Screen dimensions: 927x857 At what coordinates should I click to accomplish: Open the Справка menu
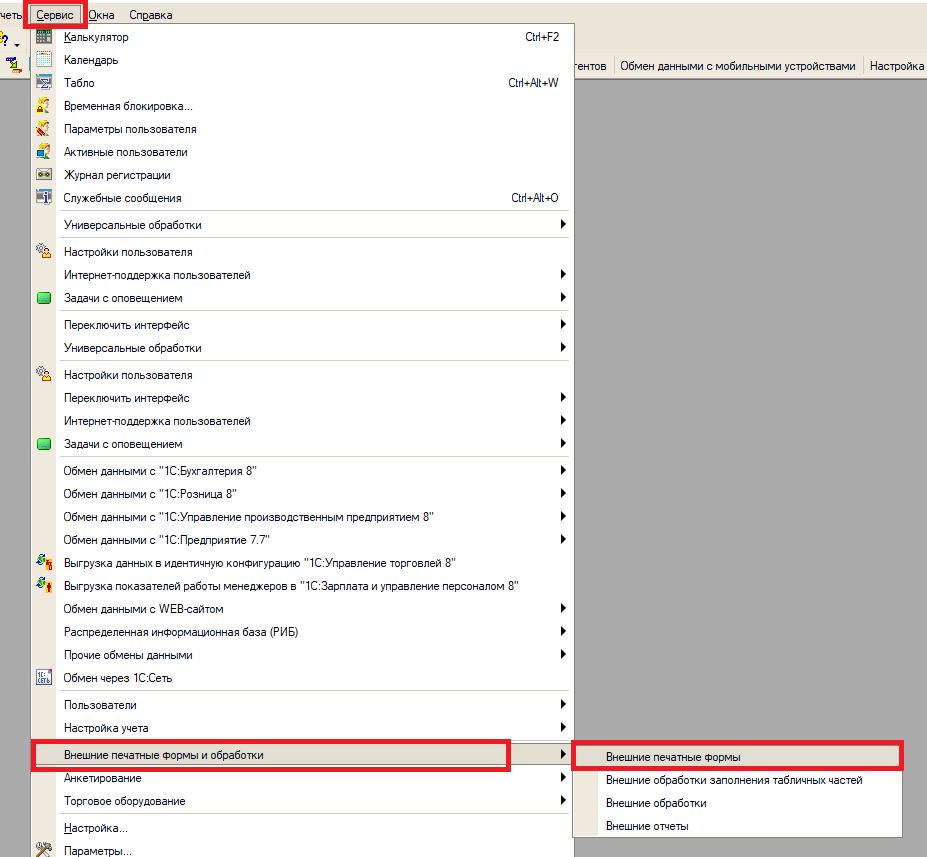(151, 15)
